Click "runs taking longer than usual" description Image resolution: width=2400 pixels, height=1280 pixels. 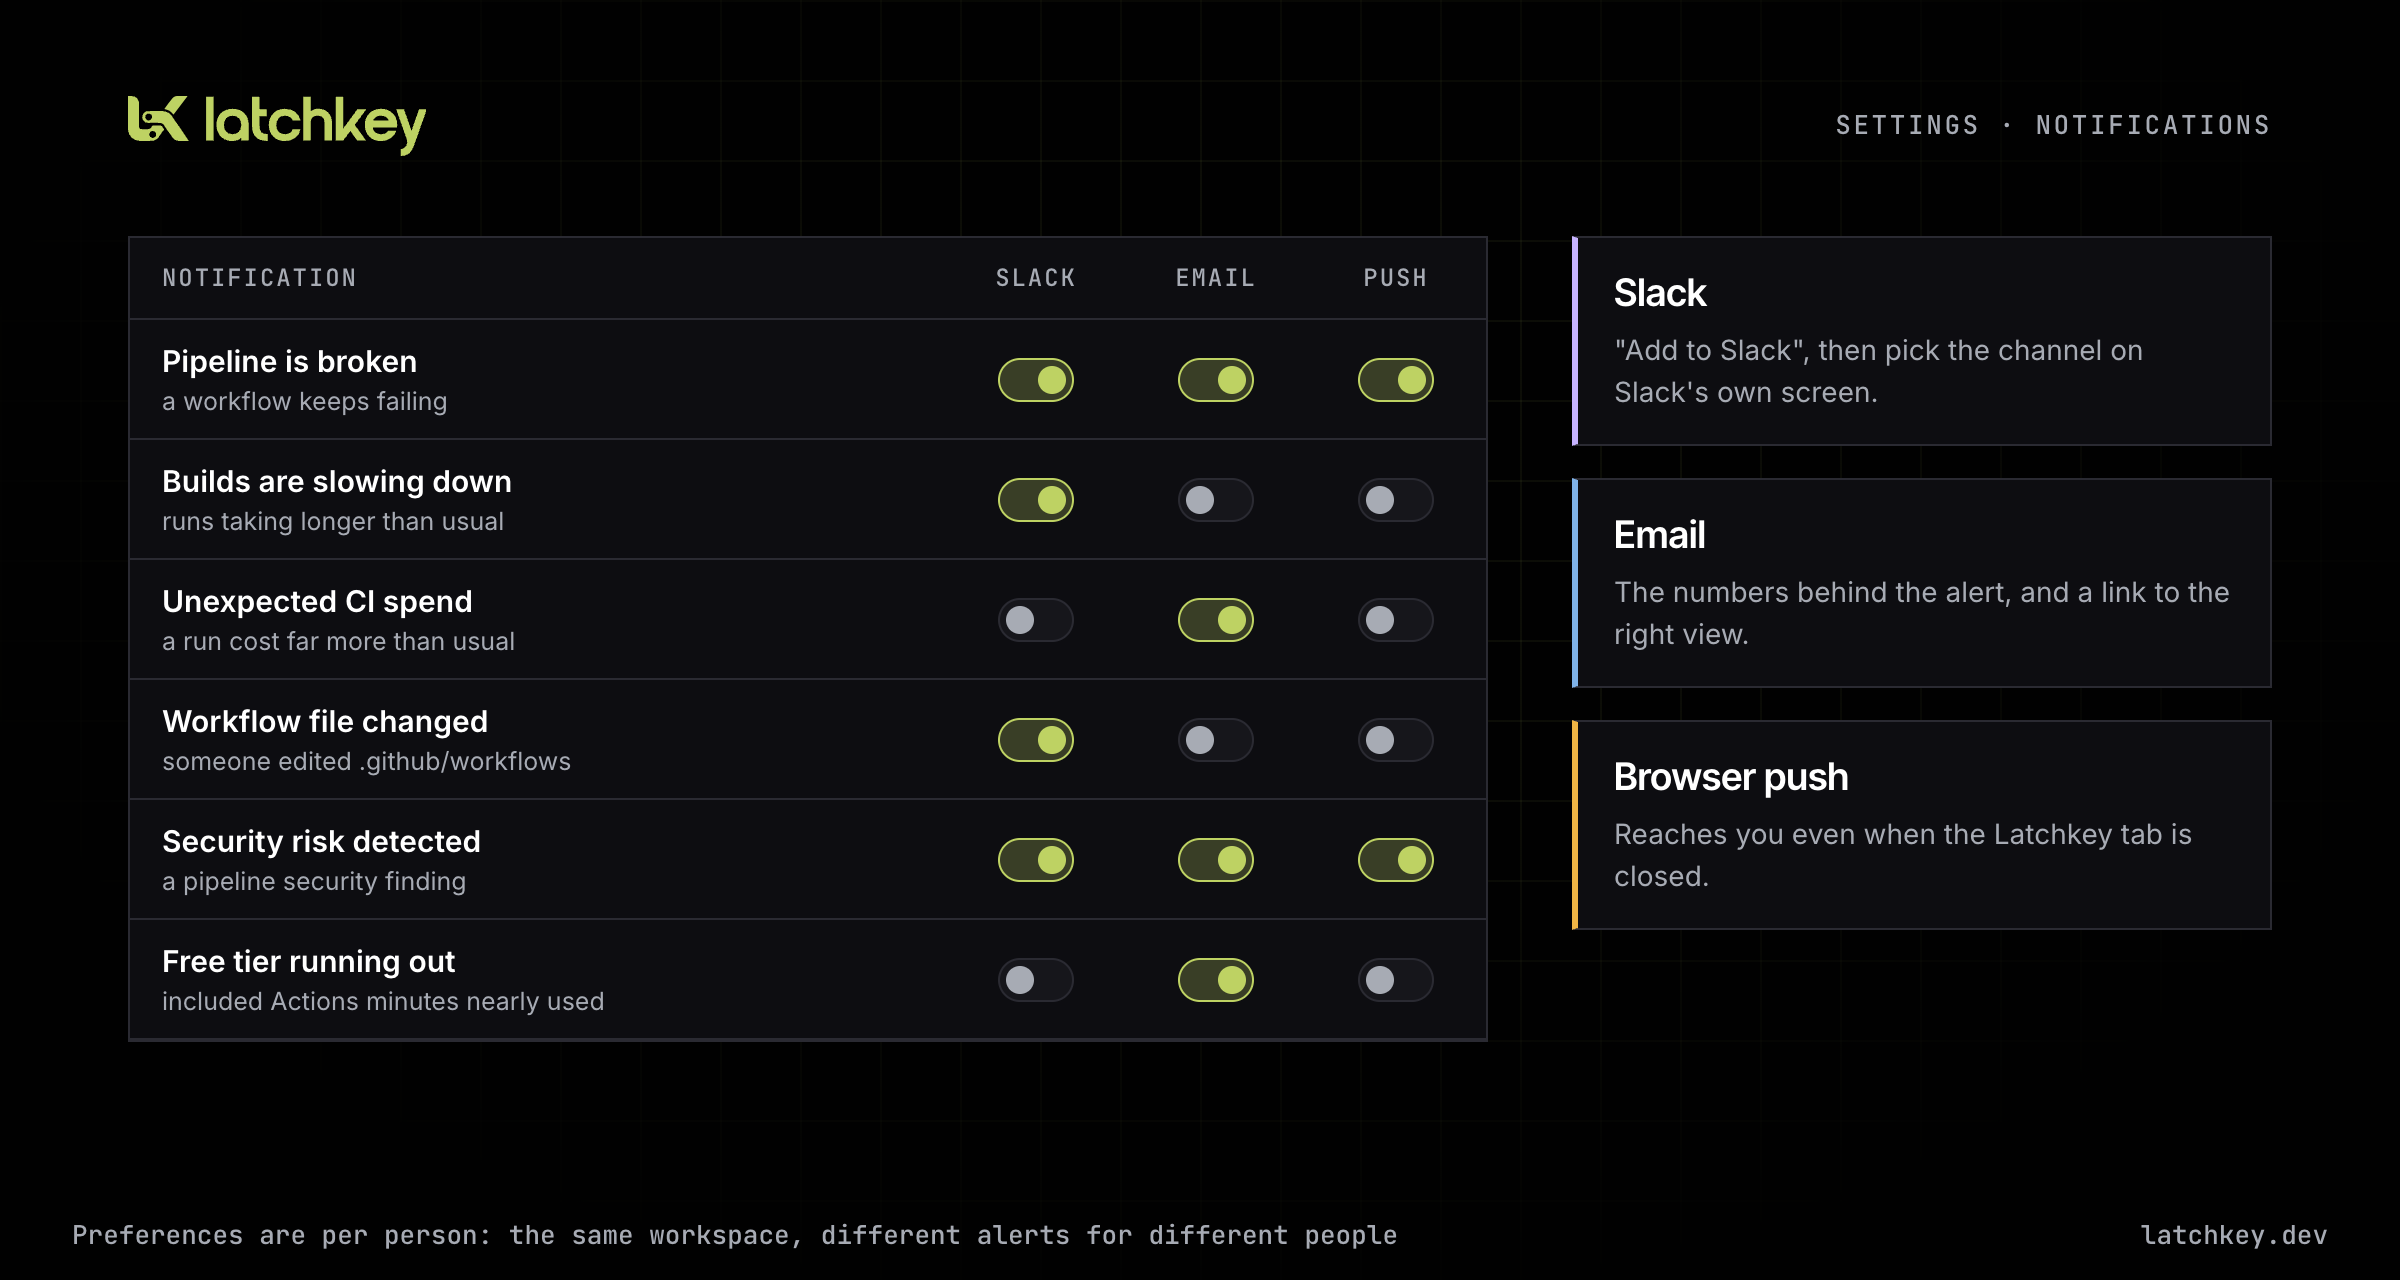(333, 521)
